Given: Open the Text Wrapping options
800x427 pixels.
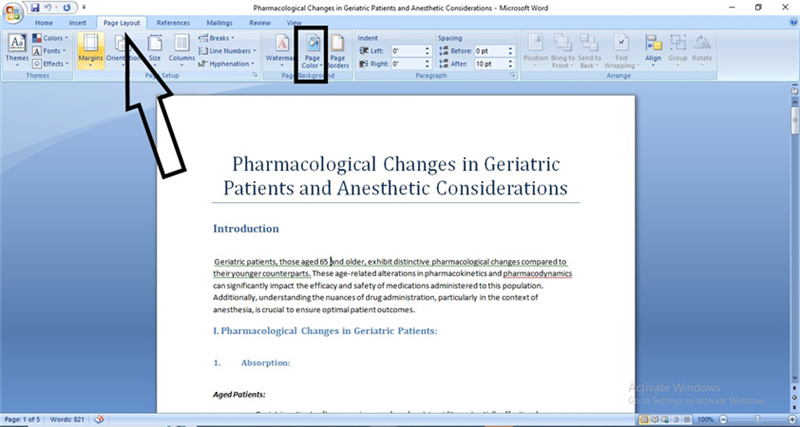Looking at the screenshot, I should (x=621, y=51).
